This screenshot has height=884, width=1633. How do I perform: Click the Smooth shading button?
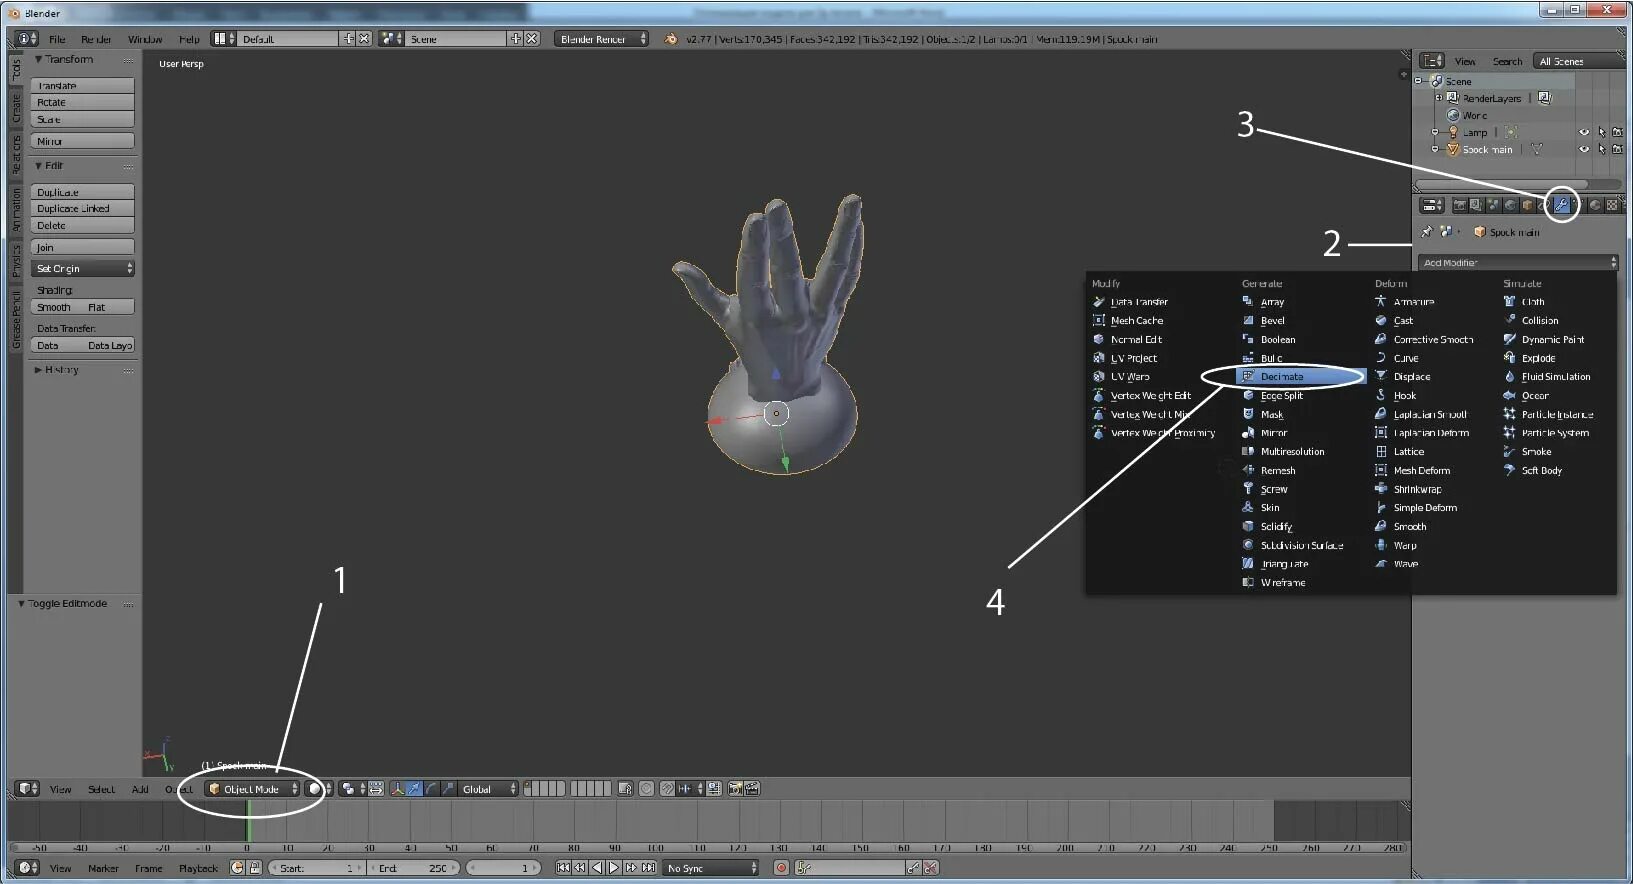coord(55,307)
